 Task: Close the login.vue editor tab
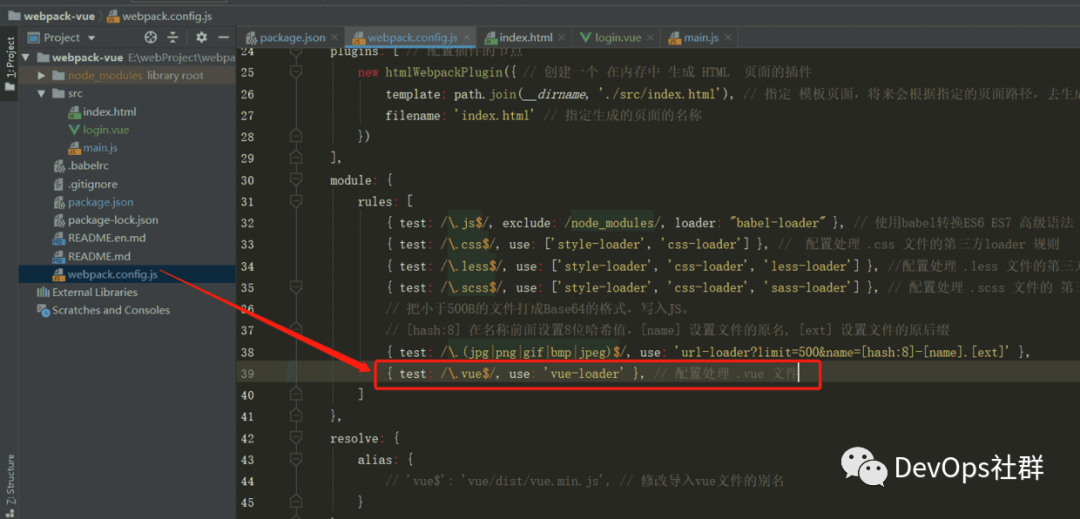[650, 38]
